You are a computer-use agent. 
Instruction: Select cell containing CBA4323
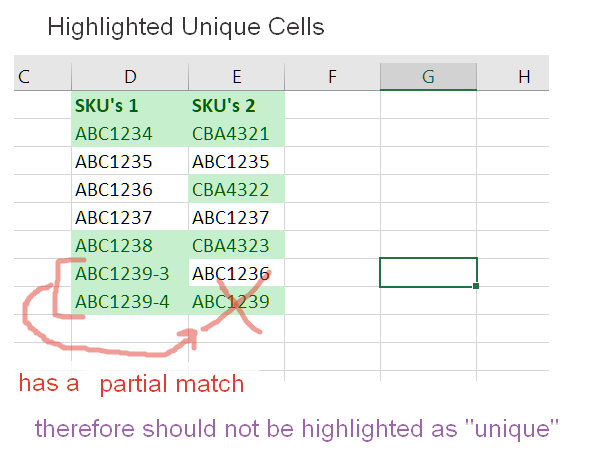click(237, 245)
